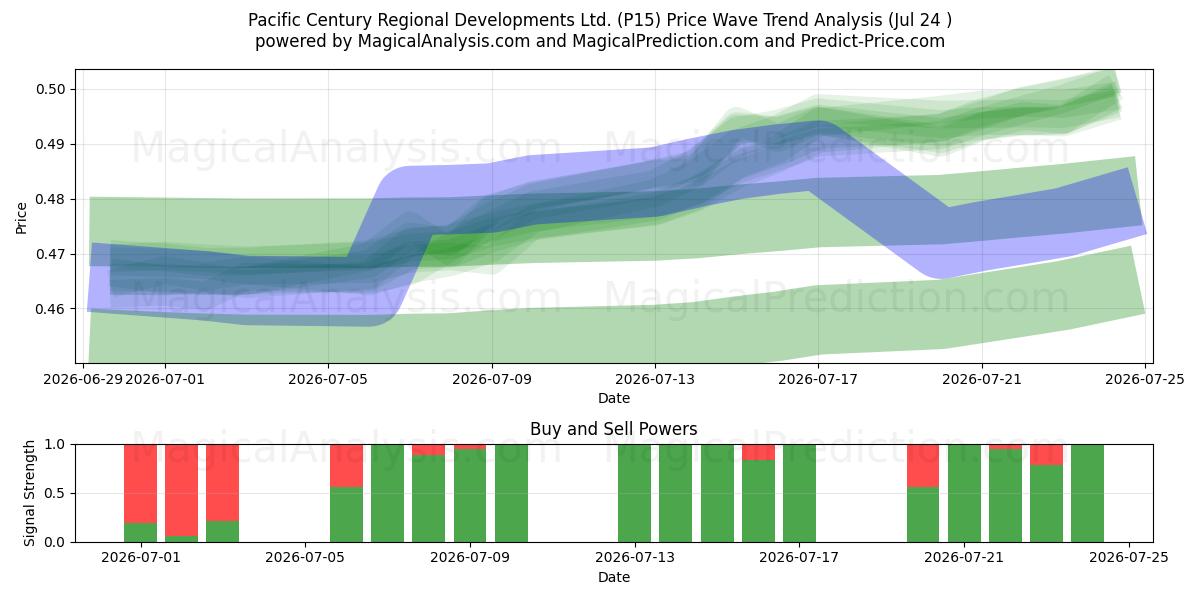1200x600 pixels.
Task: Click 2026-07-05 tick label on price chart
Action: click(x=329, y=378)
